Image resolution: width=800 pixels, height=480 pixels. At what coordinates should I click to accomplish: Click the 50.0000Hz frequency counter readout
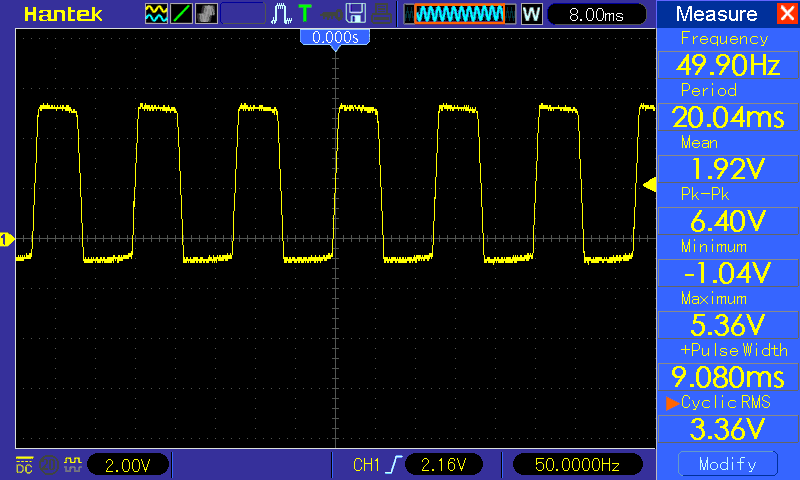pyautogui.click(x=577, y=465)
